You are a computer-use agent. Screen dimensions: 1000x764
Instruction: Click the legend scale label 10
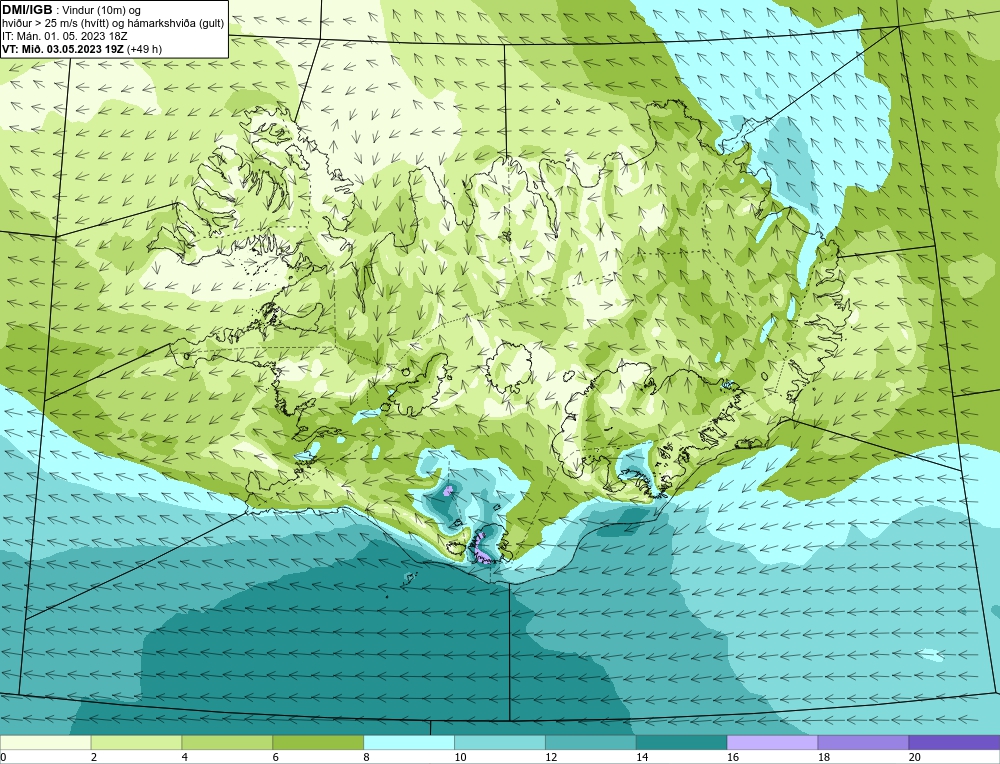(x=460, y=757)
